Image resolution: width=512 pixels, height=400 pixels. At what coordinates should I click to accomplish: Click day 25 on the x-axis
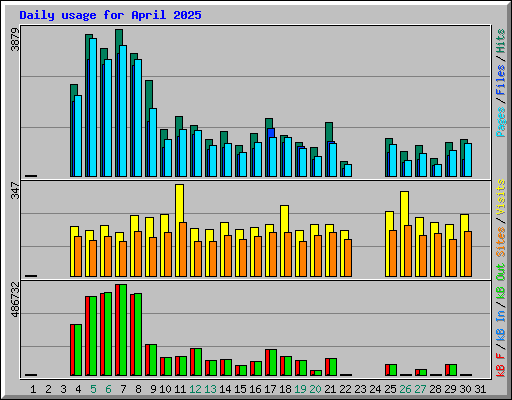click(x=390, y=389)
